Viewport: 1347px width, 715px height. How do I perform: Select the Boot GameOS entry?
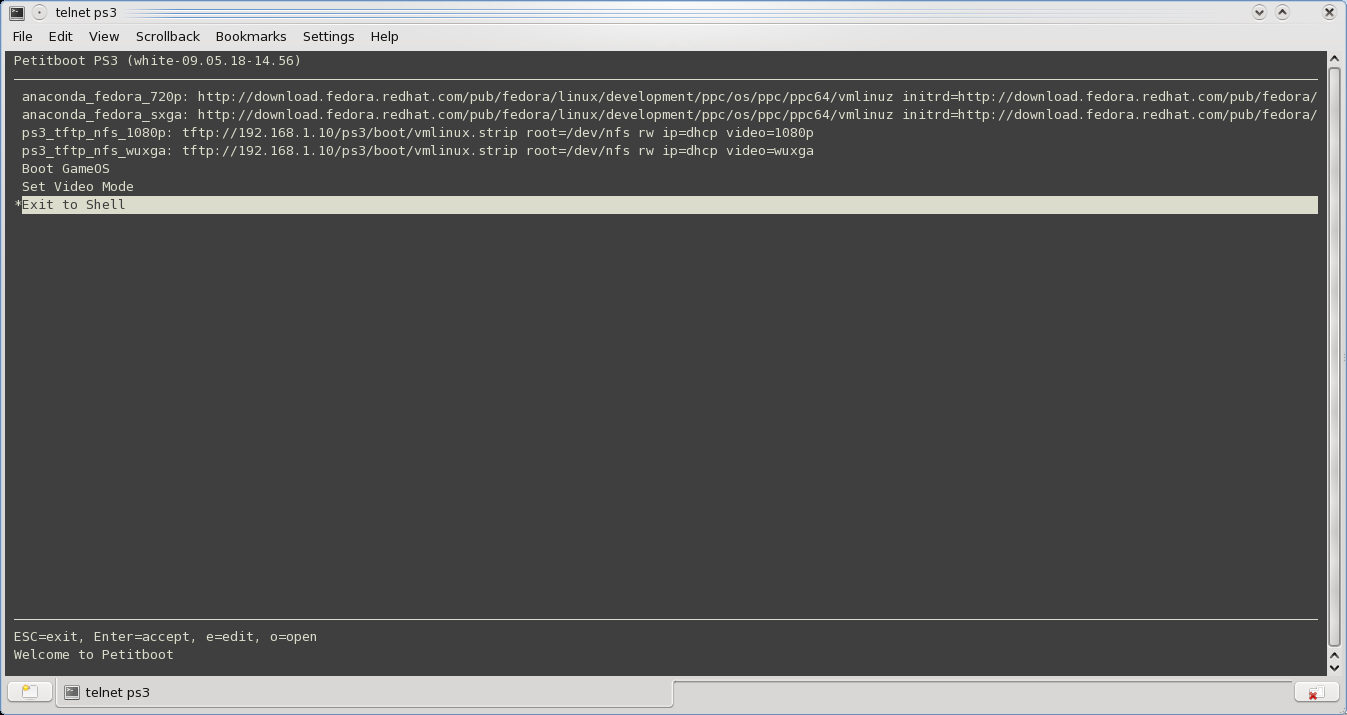click(66, 169)
